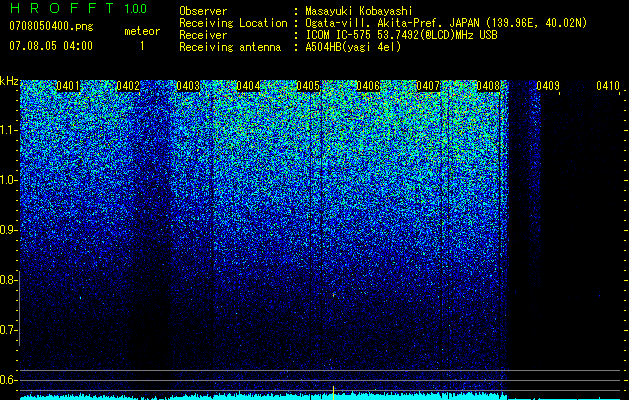This screenshot has width=629, height=400.
Task: Click the 1.1 frequency axis label
Action: 8,130
